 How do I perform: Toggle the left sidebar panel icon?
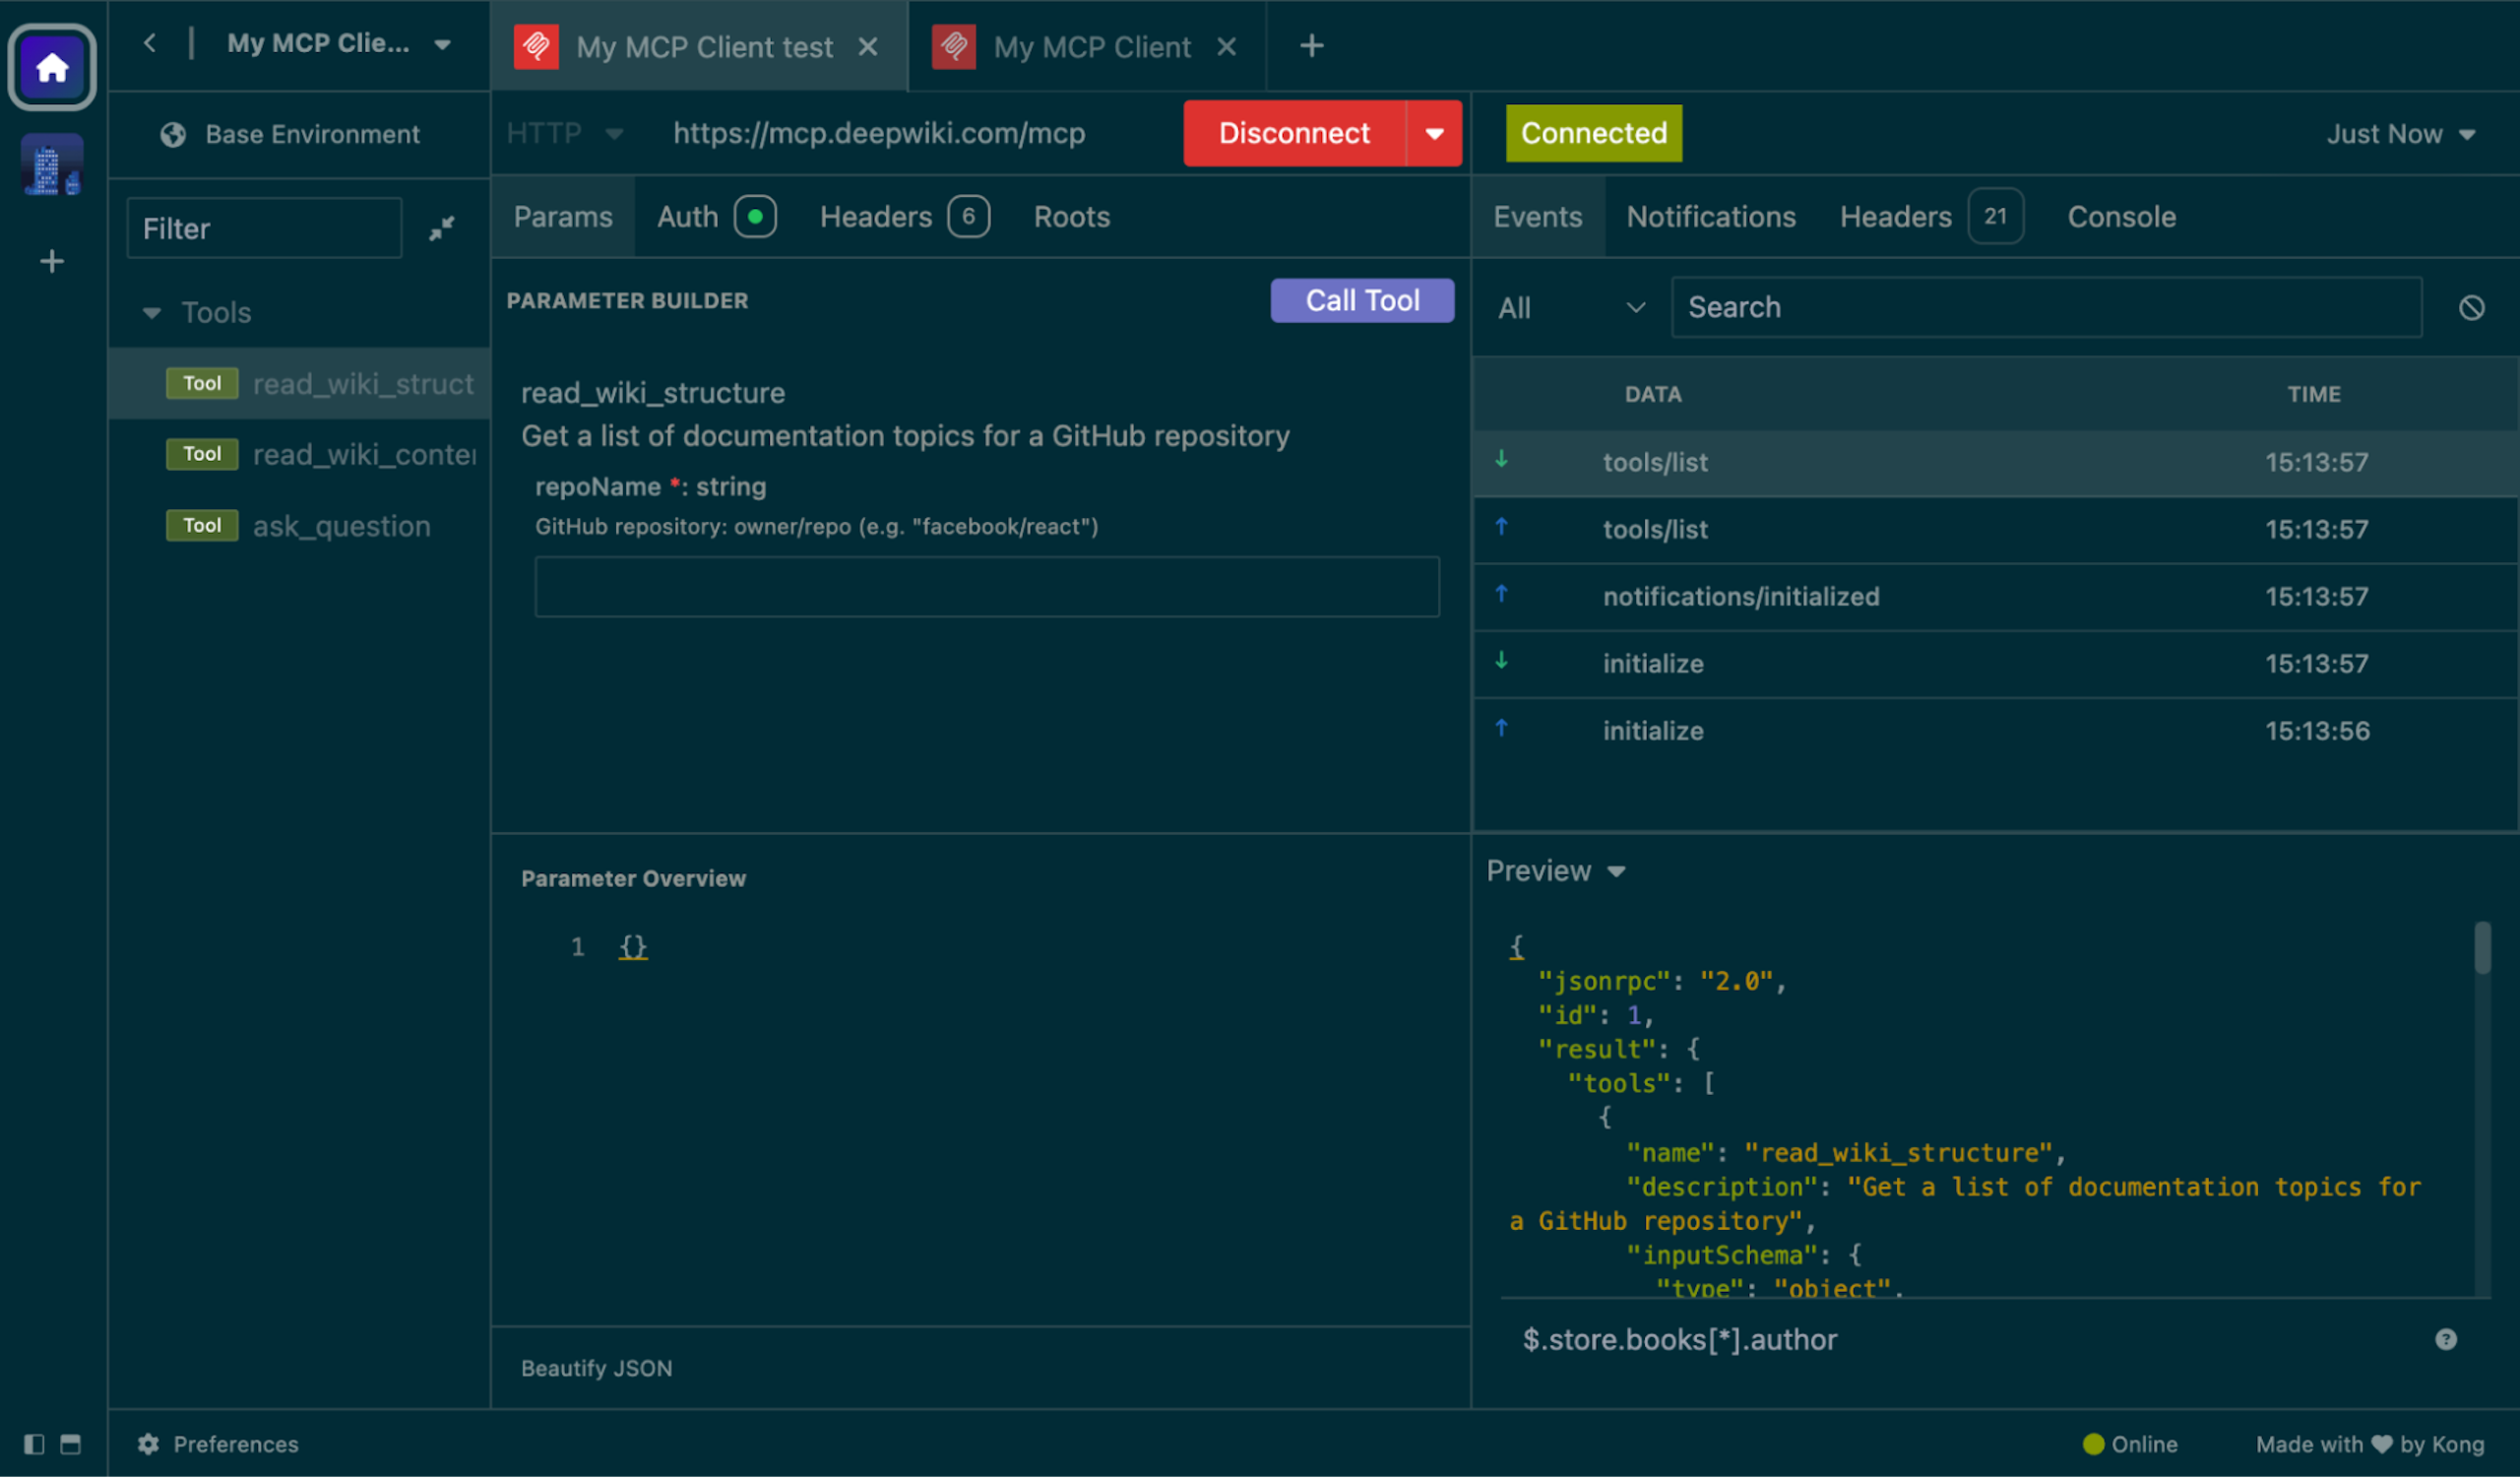click(x=34, y=1444)
